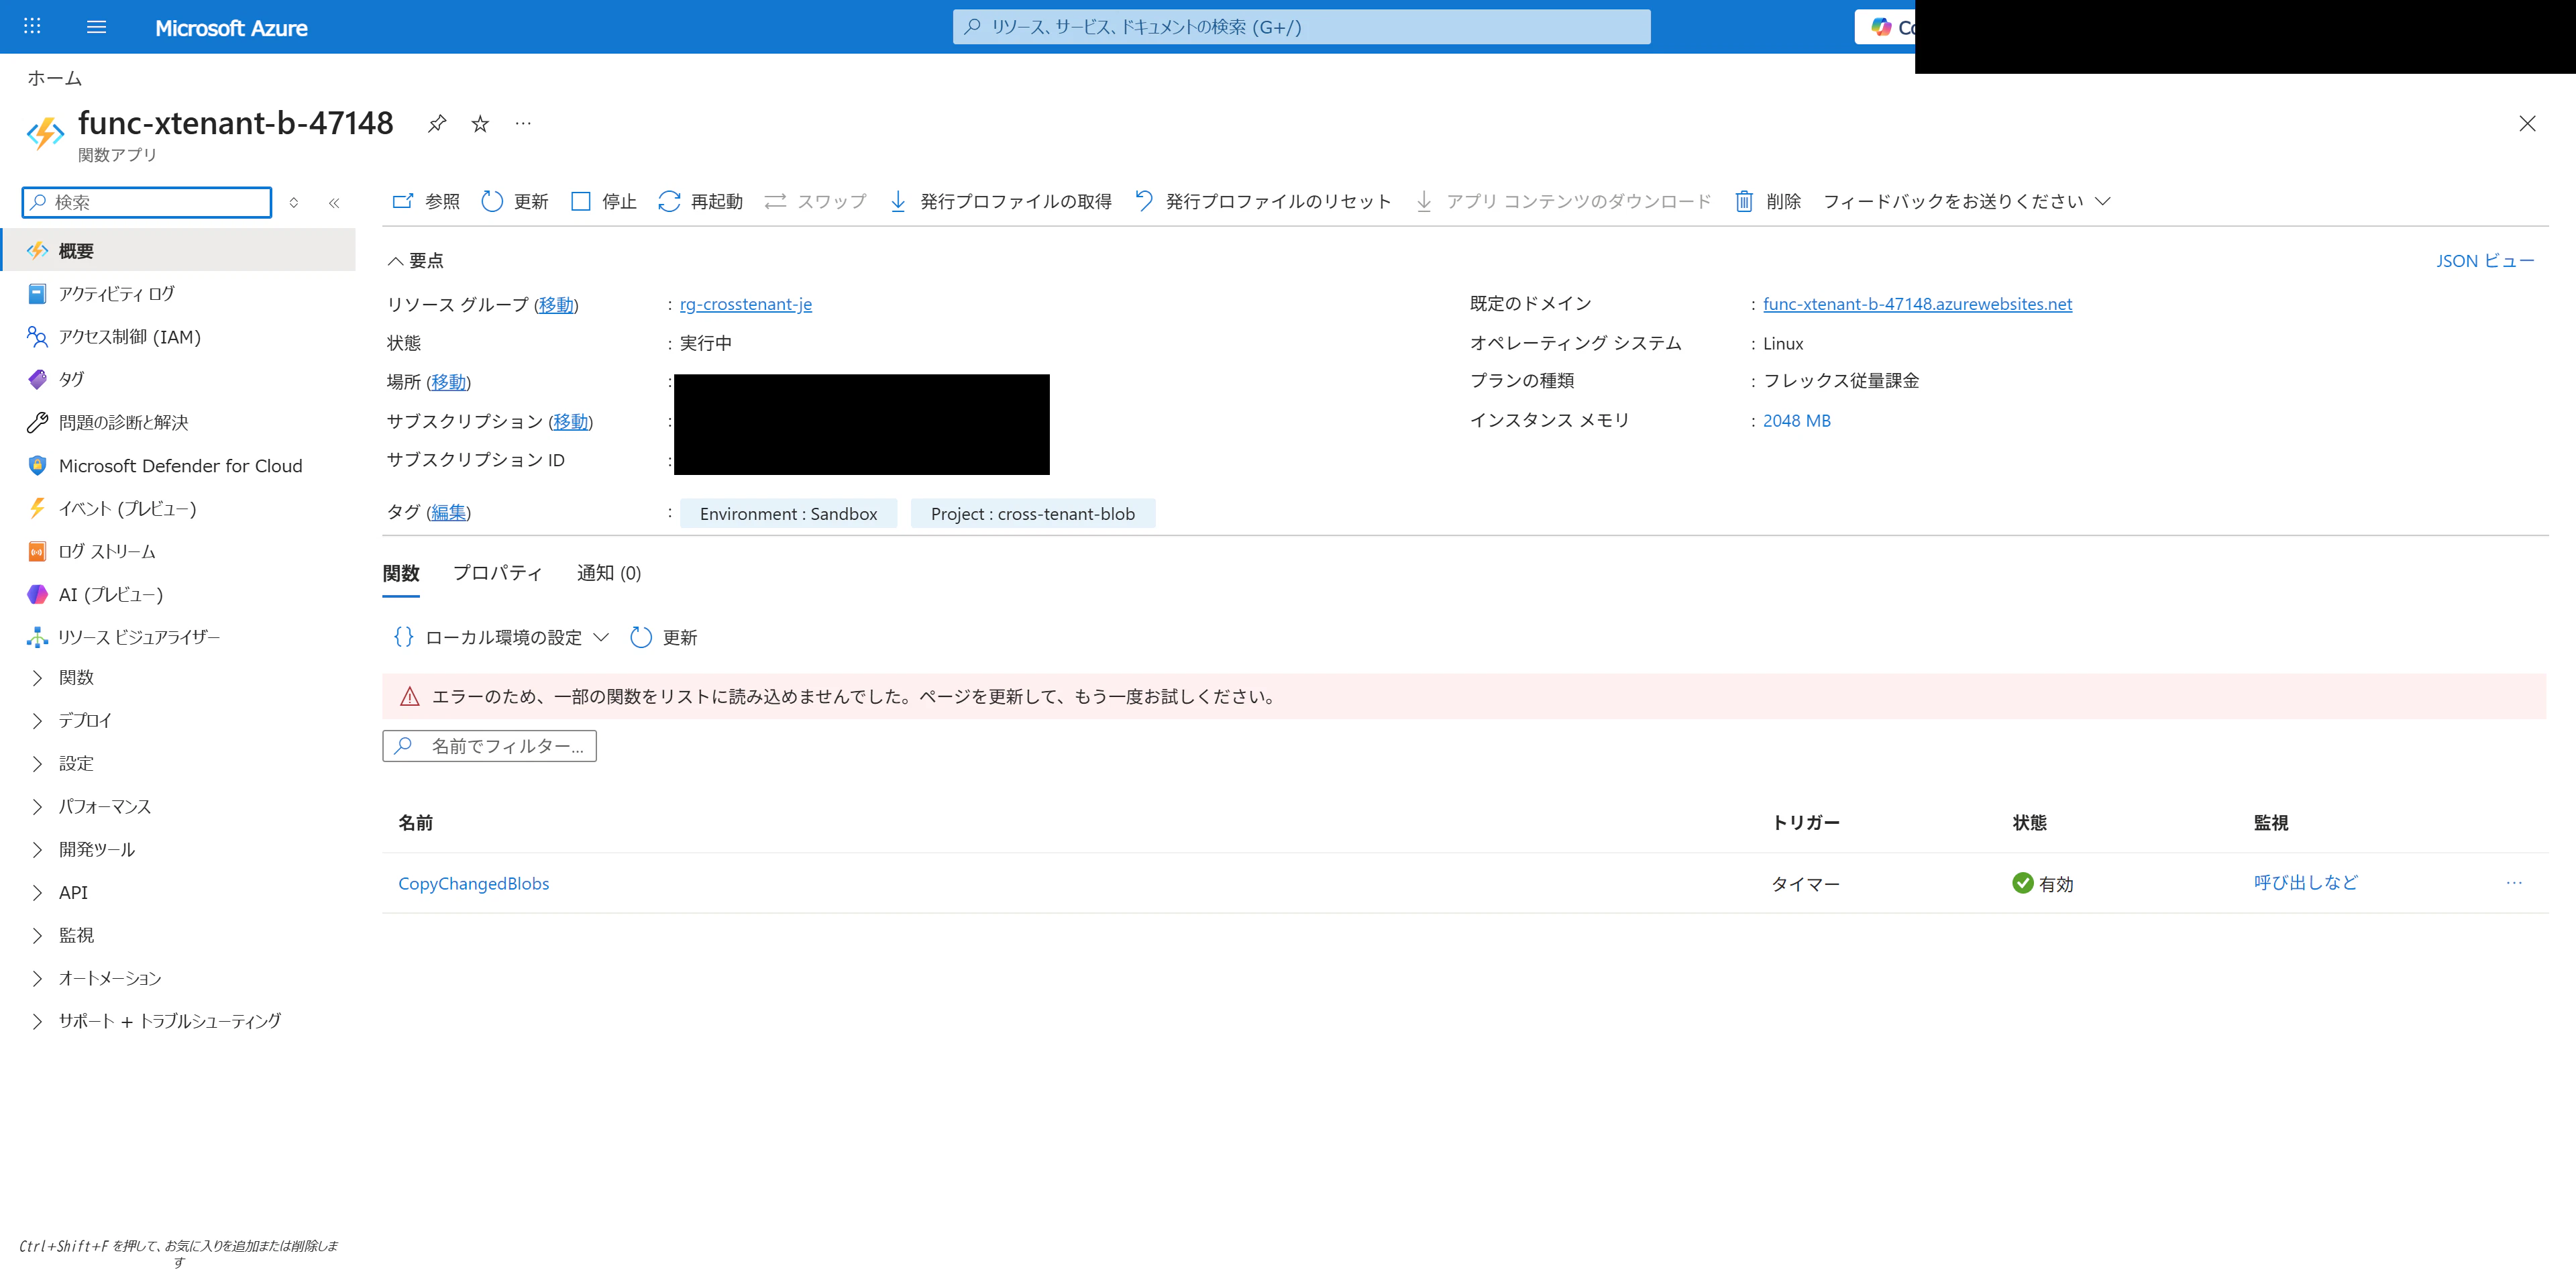Click 発行プロファイルの取得 download icon
This screenshot has width=2576, height=1276.
tap(899, 201)
